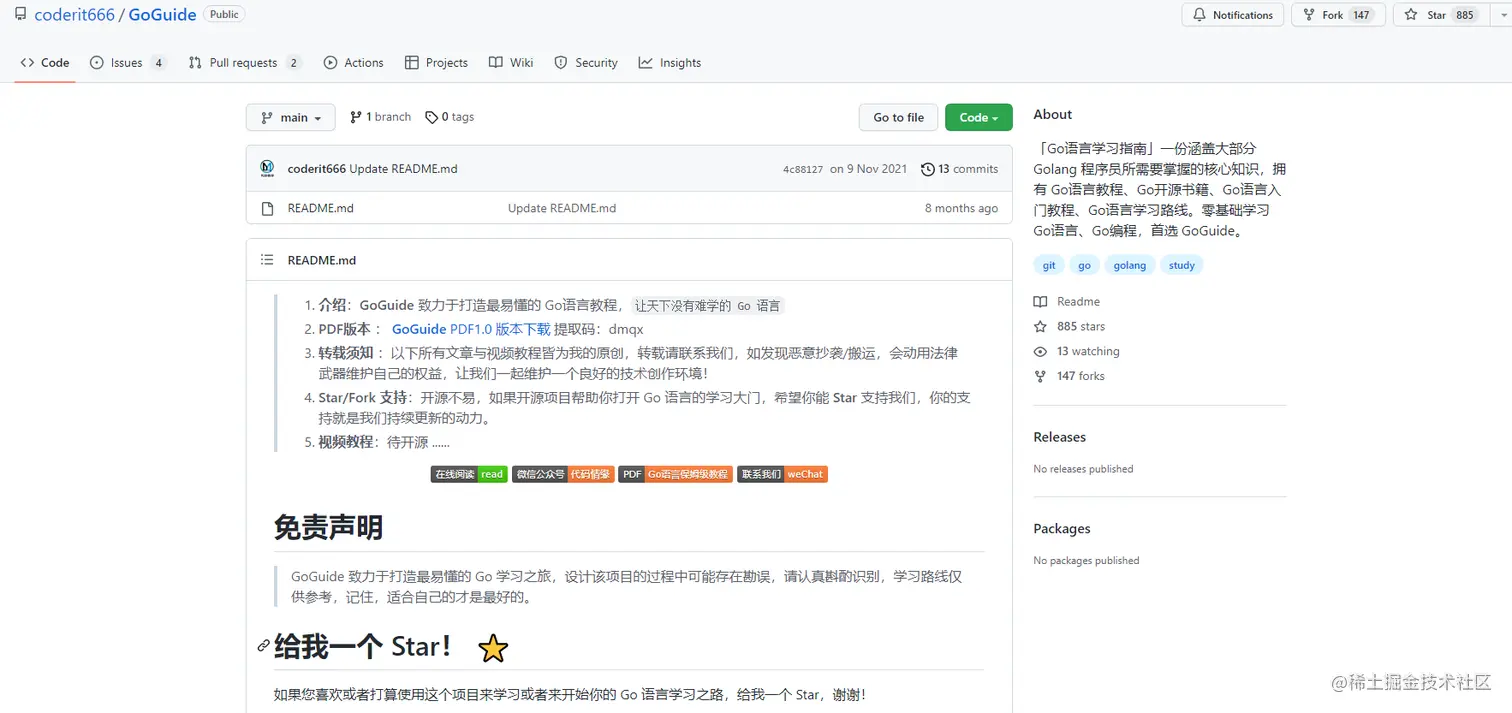Open the GoGuide PDF1.0 版本下载 link
The image size is (1512, 713).
pyautogui.click(x=471, y=329)
